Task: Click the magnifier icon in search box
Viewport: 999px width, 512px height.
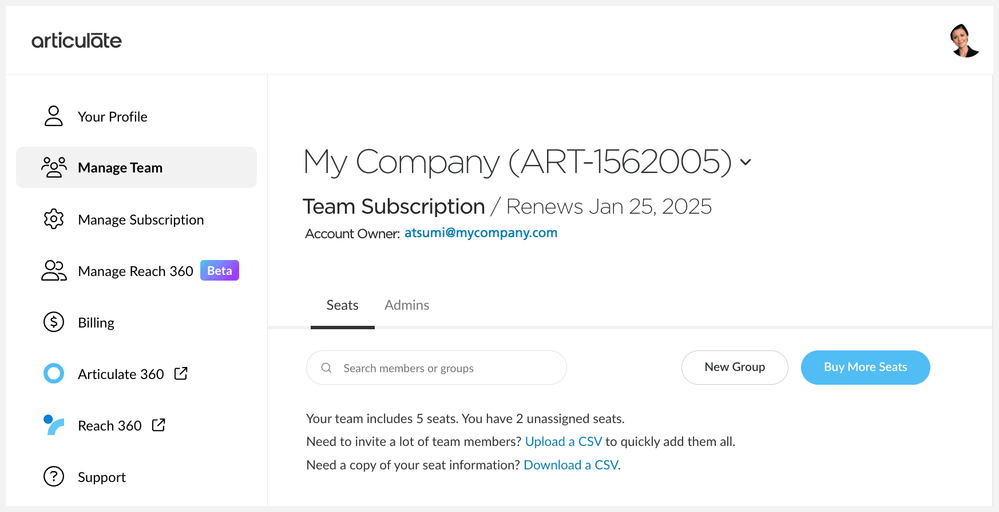Action: [326, 367]
